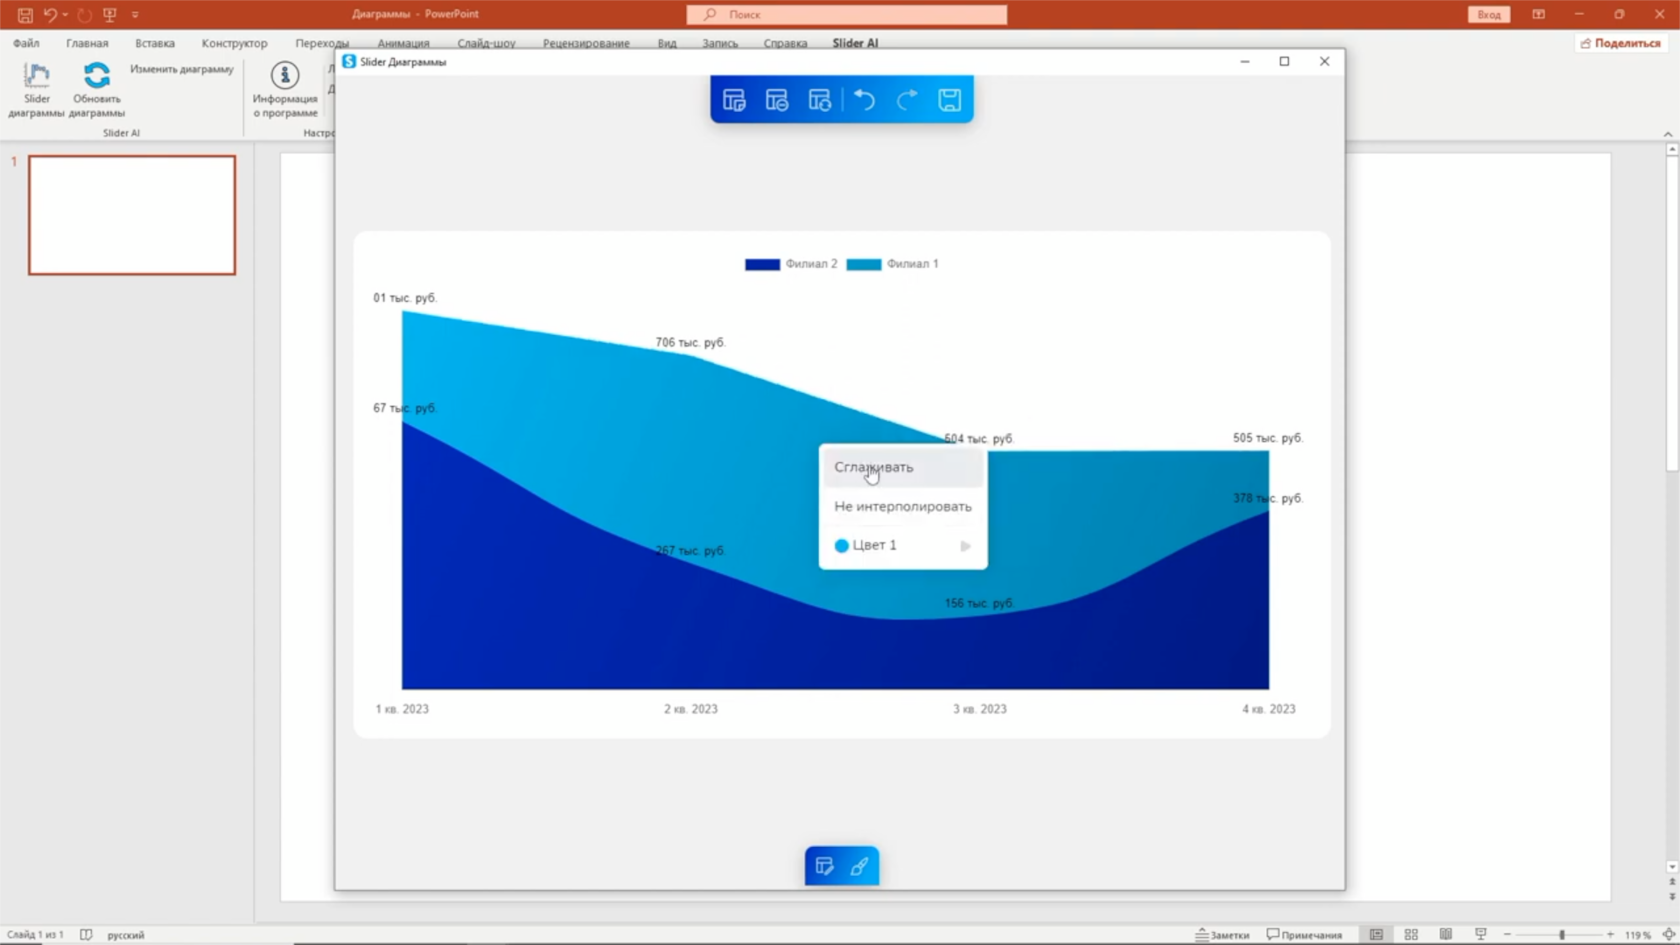Image resolution: width=1680 pixels, height=945 pixels.
Task: Redo change in Slider Диаграммы toolbar
Action: coord(907,100)
